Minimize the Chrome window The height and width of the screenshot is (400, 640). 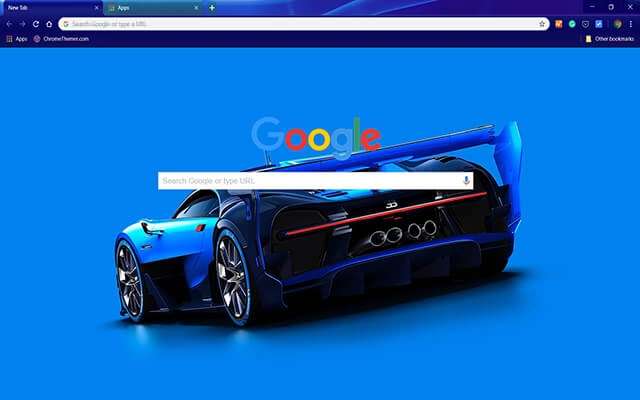(592, 7)
